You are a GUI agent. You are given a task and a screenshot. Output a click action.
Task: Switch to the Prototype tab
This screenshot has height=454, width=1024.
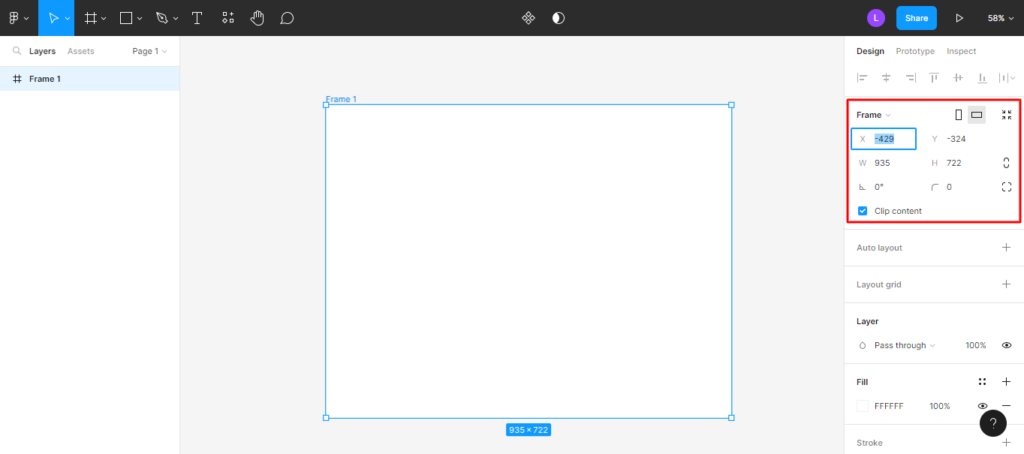pos(915,51)
